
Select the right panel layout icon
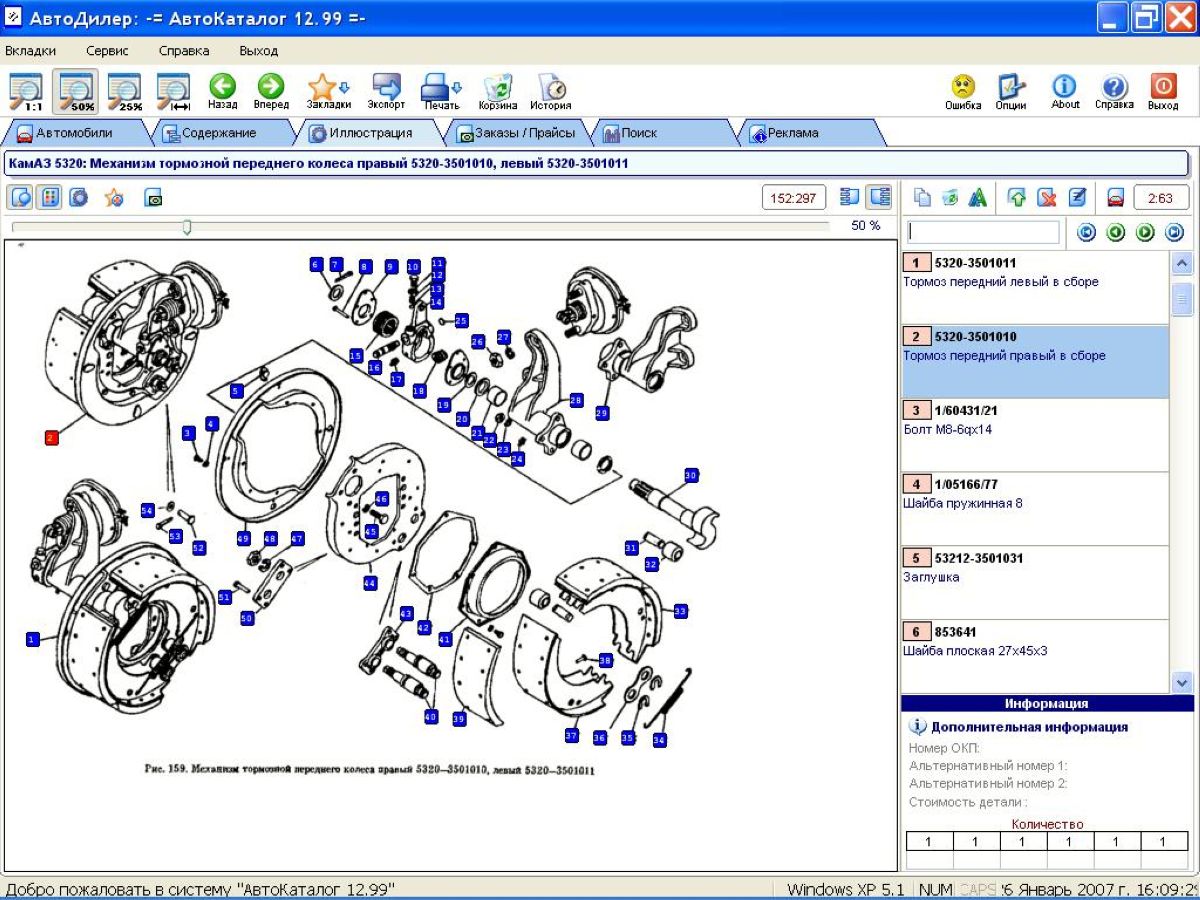[x=880, y=197]
